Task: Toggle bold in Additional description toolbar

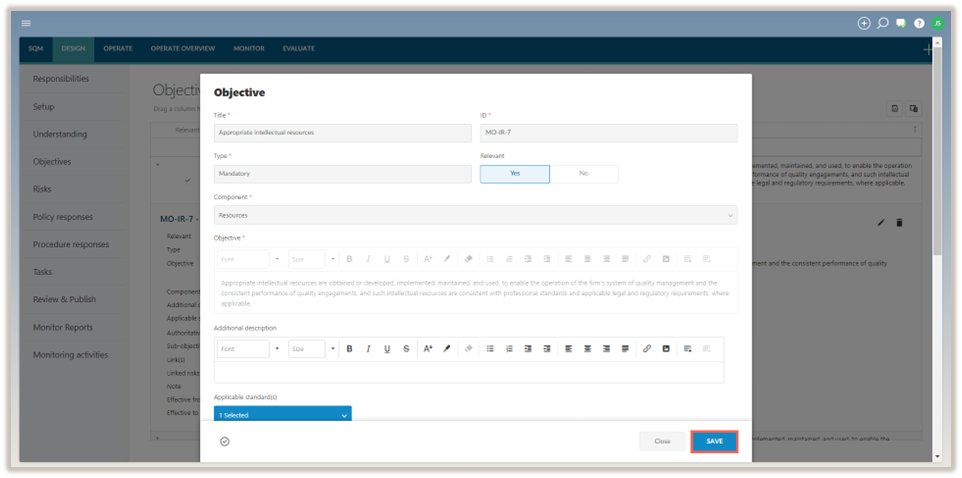Action: click(x=349, y=349)
